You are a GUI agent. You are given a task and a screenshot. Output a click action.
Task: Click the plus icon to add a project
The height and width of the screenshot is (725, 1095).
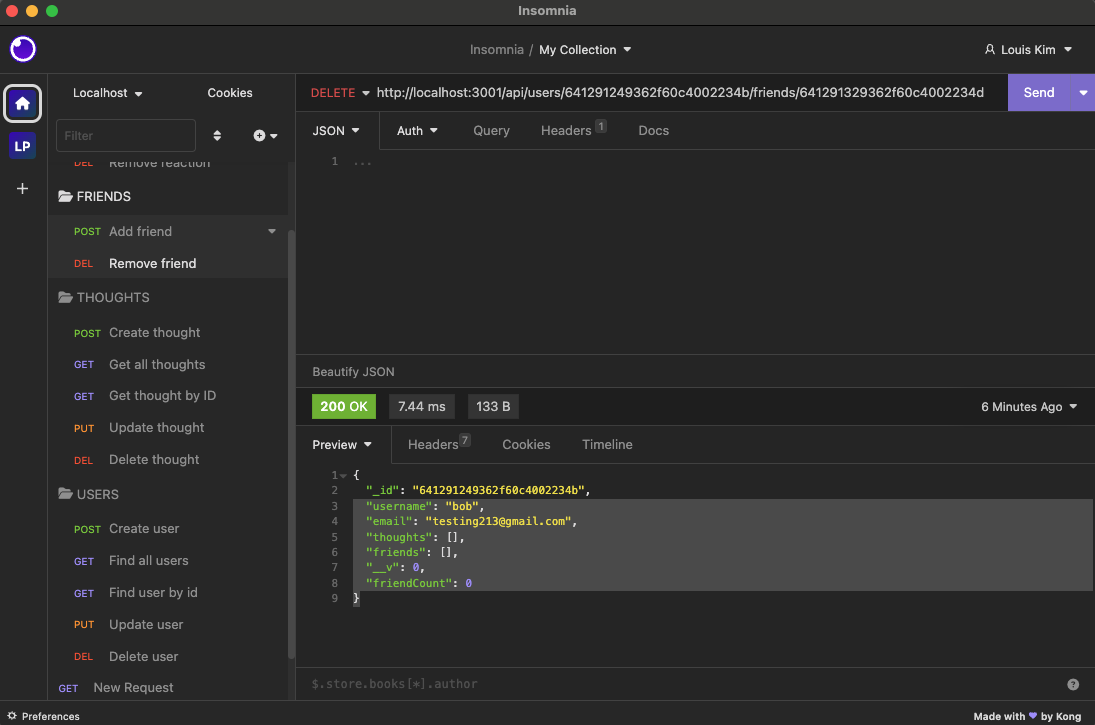22,188
